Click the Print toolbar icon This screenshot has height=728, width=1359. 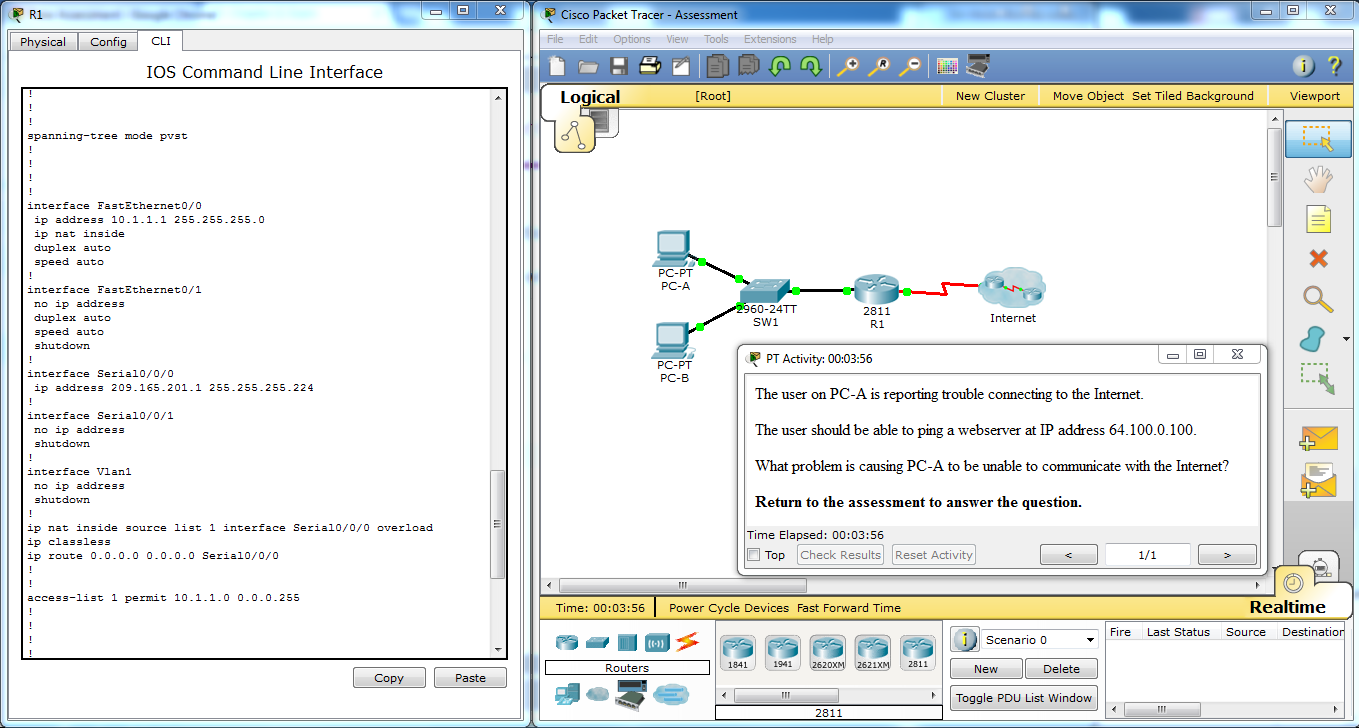pos(650,66)
